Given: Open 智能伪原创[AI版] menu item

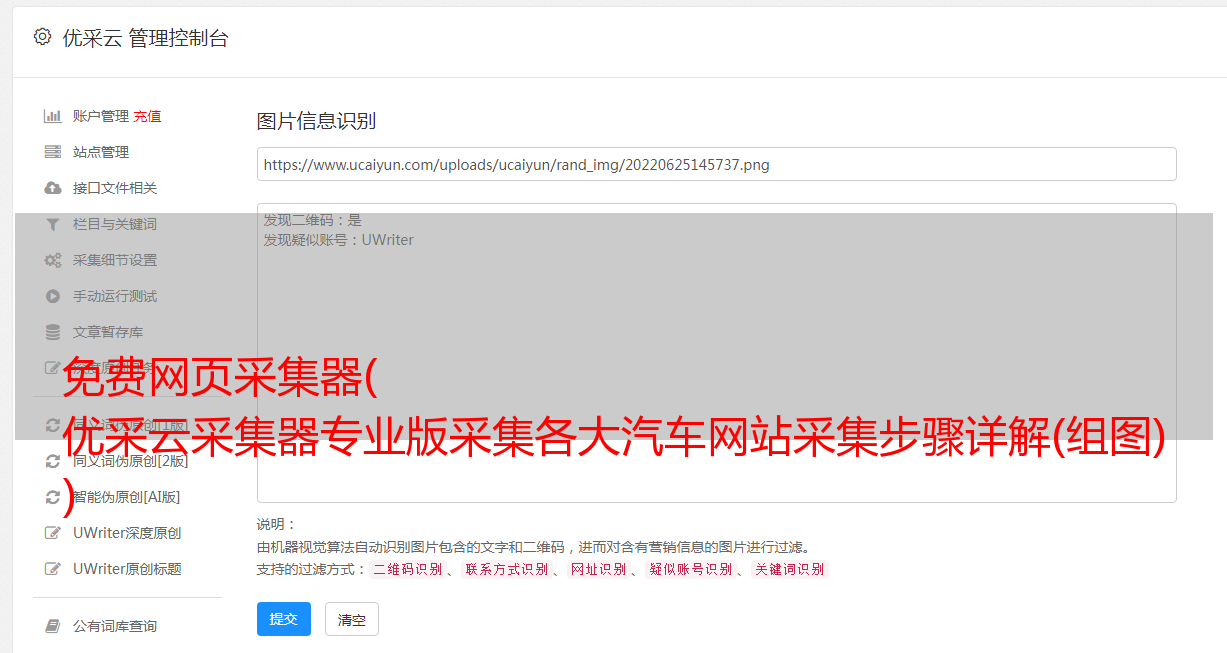Looking at the screenshot, I should pyautogui.click(x=126, y=497).
